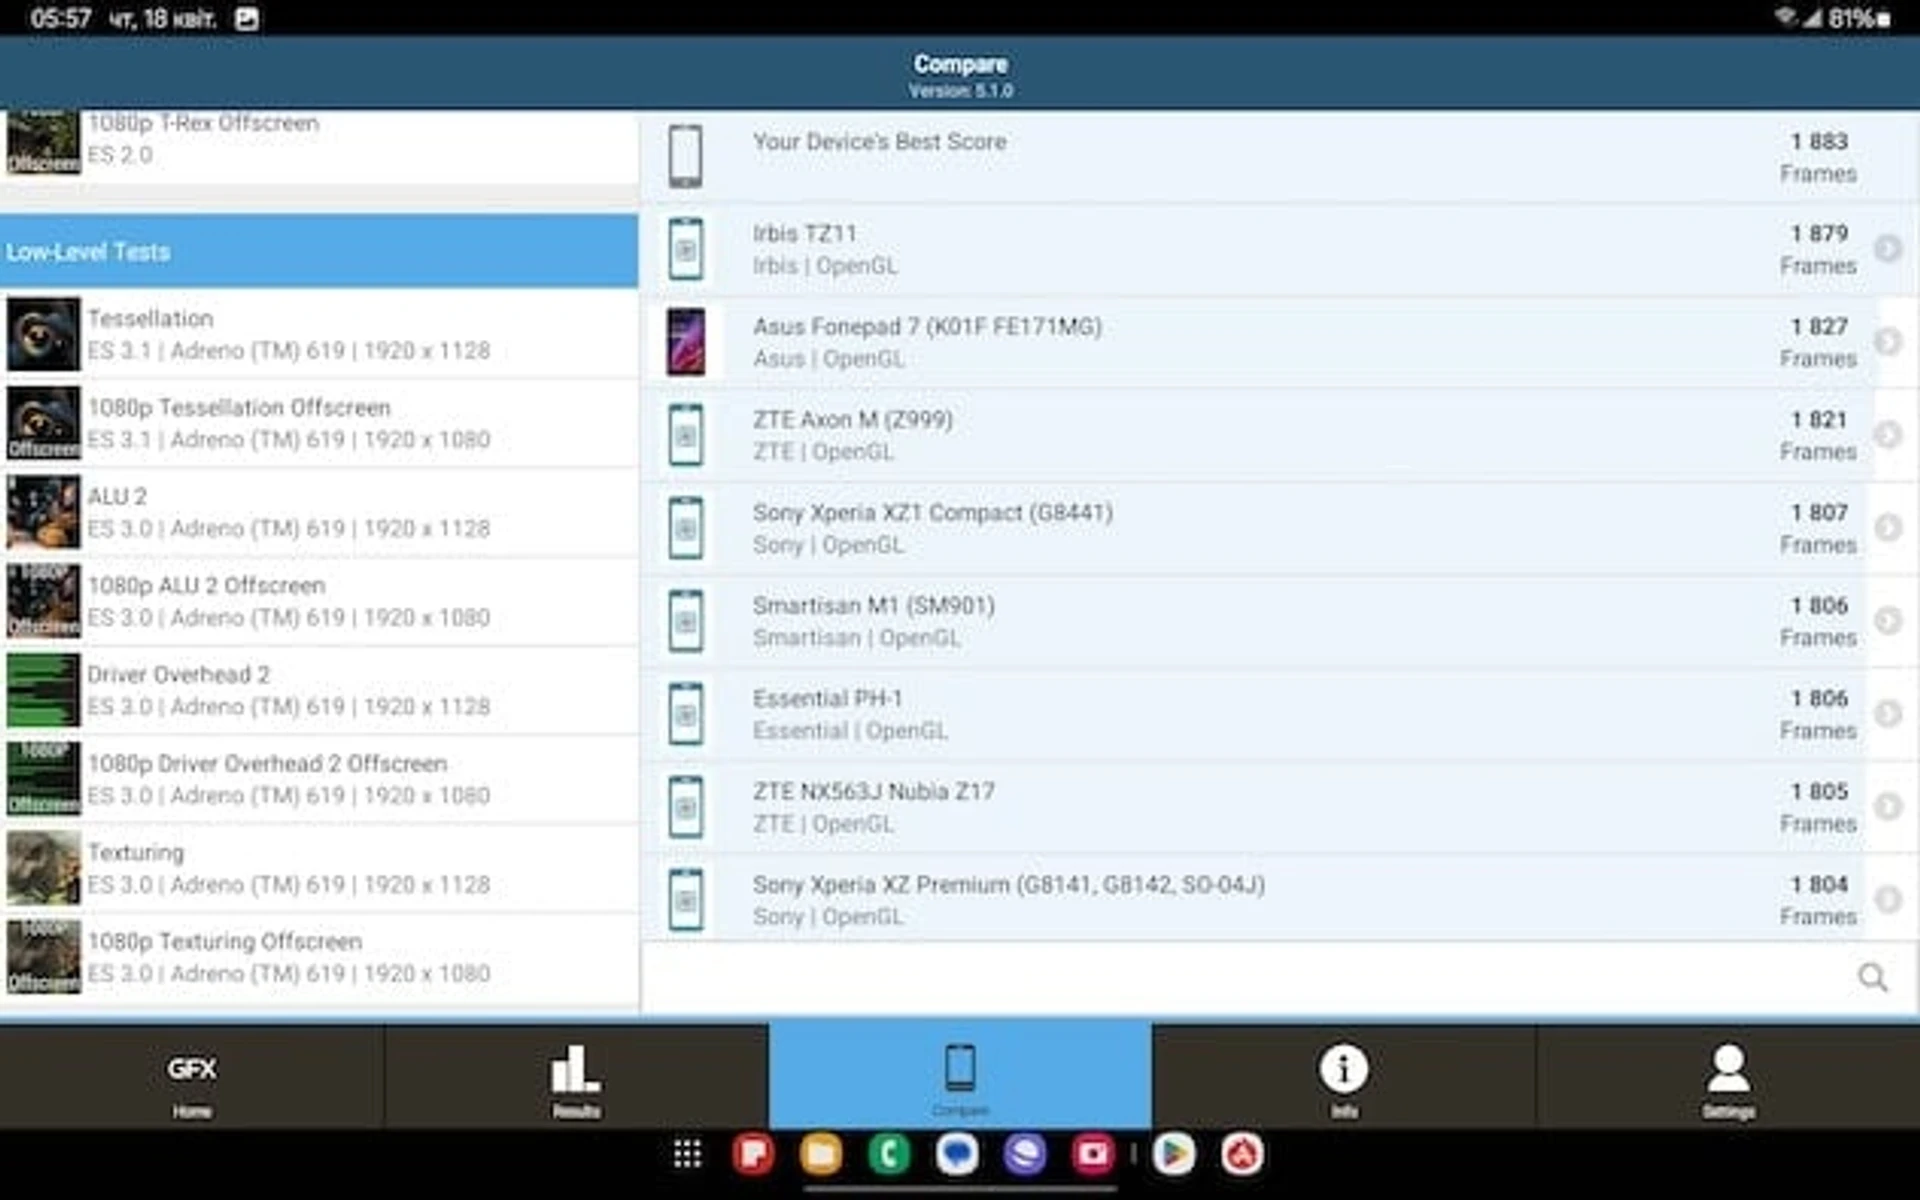The width and height of the screenshot is (1920, 1200).
Task: Open the Essential PH-1 details arrow
Action: (1887, 713)
